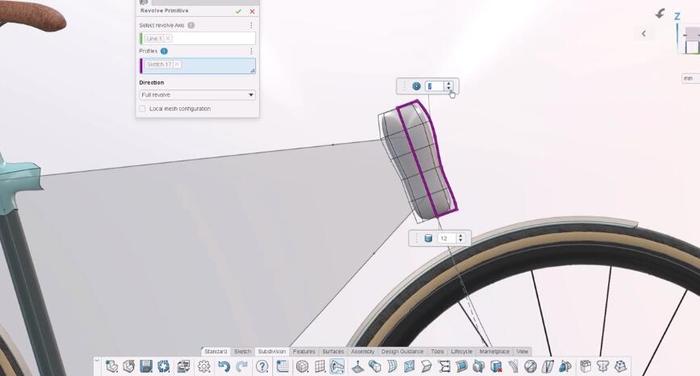Click the Undo arrow icon
This screenshot has height=376, width=700.
(224, 367)
